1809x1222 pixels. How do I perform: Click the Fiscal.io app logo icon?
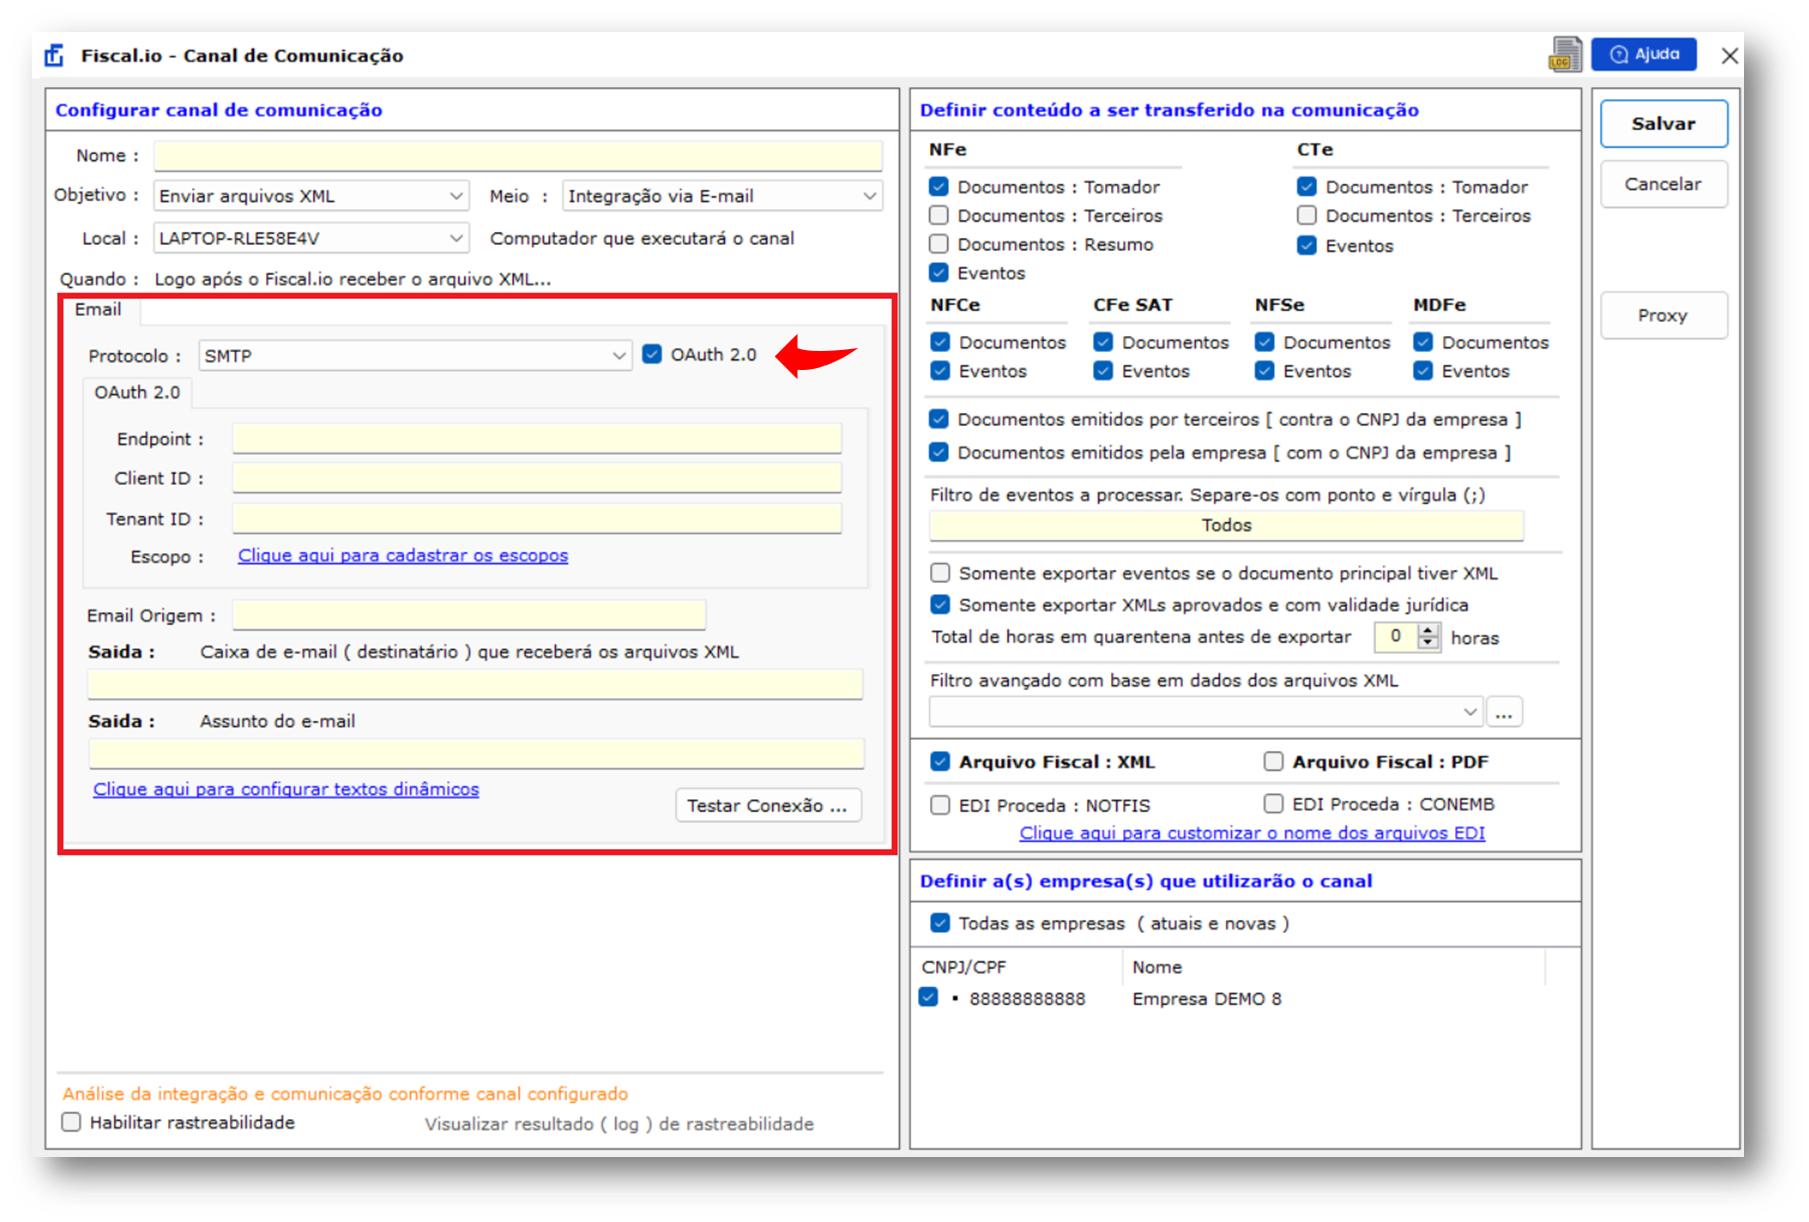[55, 55]
